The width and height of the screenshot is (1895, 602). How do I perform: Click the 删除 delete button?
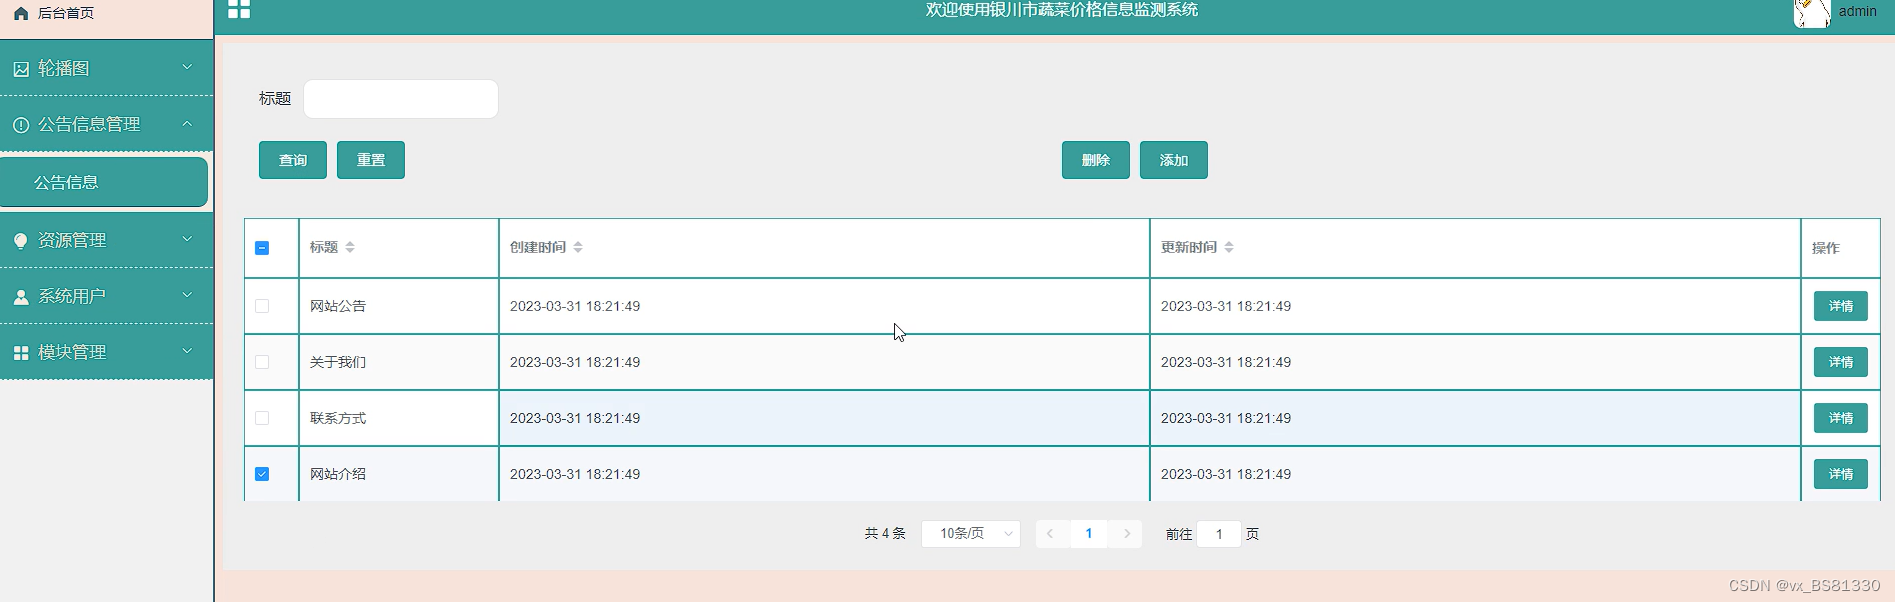[1096, 160]
